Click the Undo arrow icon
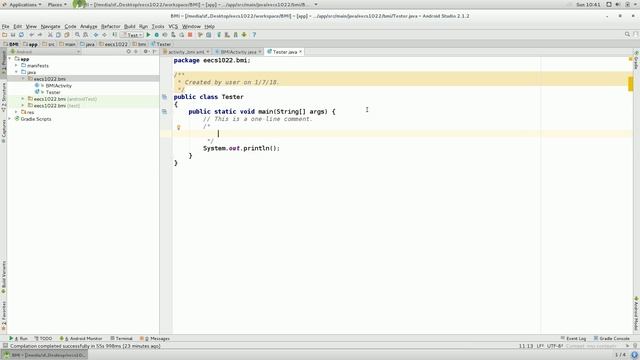 click(31, 35)
